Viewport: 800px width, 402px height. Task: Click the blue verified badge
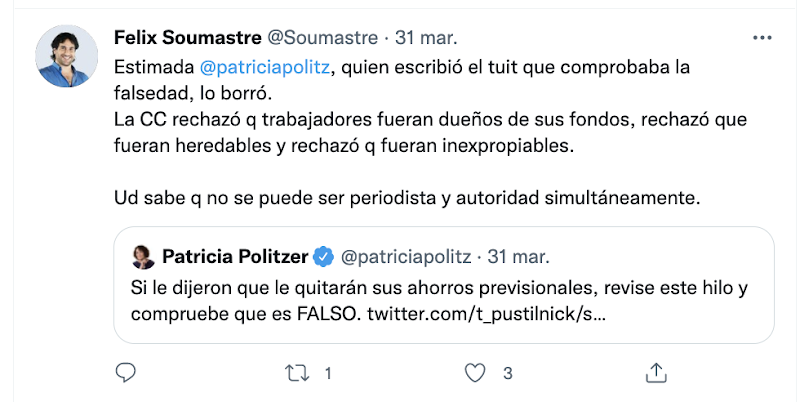(x=322, y=257)
